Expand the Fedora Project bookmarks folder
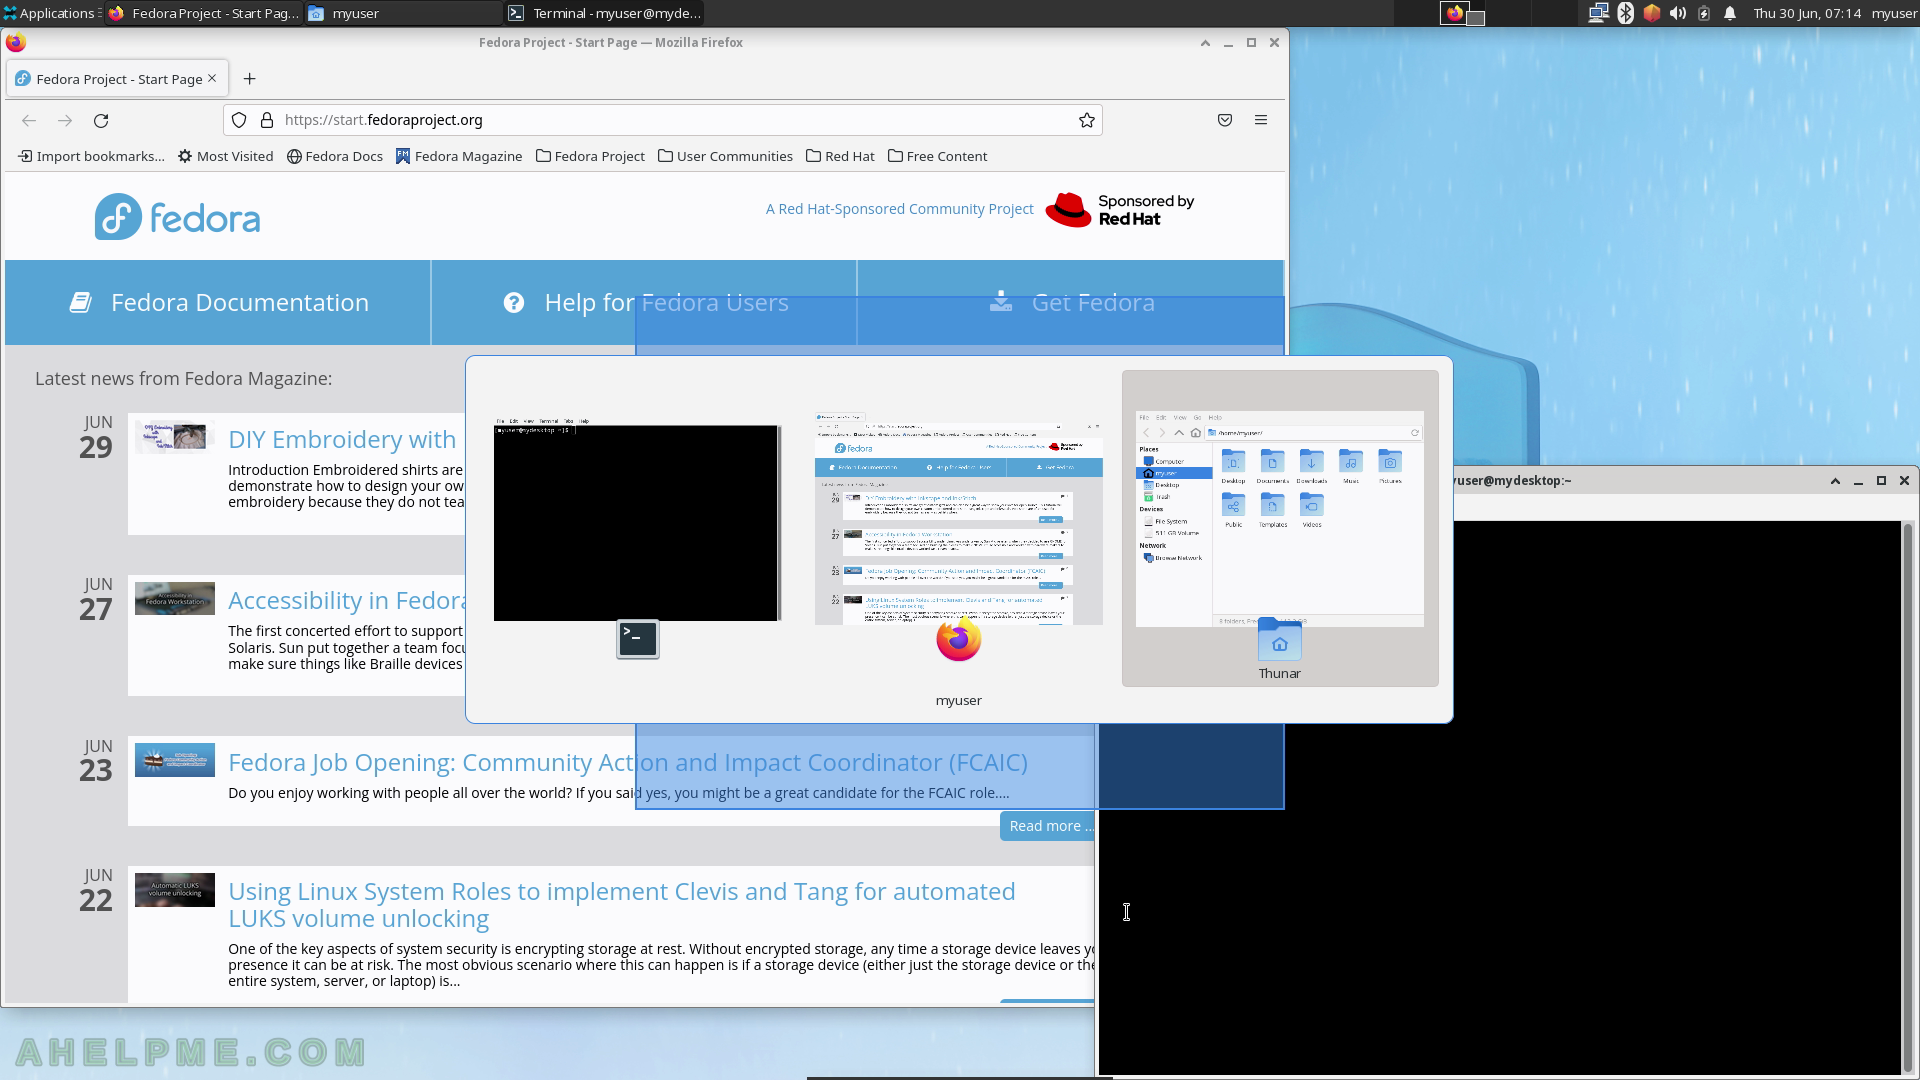 [590, 156]
